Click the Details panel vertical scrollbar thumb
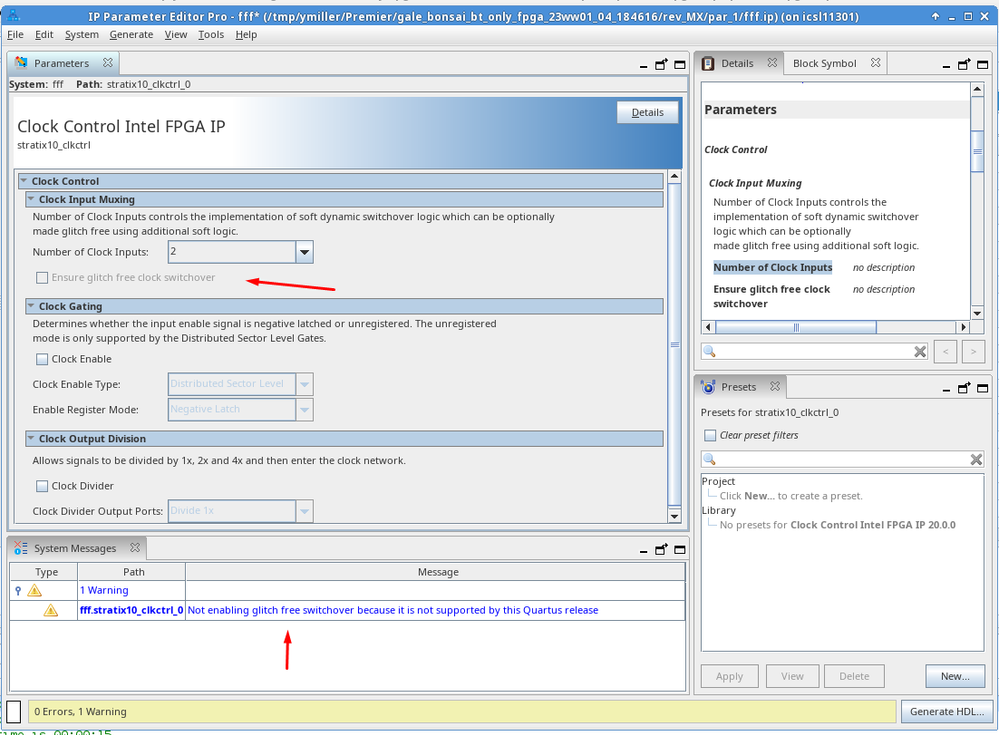The height and width of the screenshot is (735, 999). pos(977,151)
